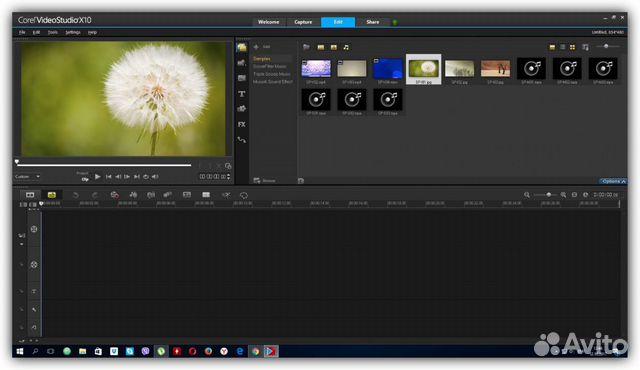Fit project in timeline window

click(x=574, y=195)
